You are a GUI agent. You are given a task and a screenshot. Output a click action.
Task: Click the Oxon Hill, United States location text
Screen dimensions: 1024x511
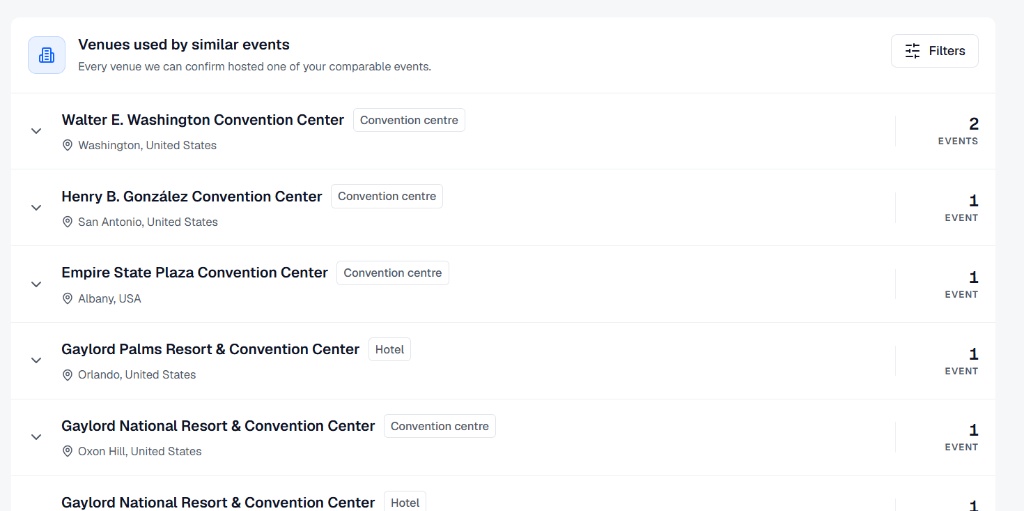[x=140, y=452]
